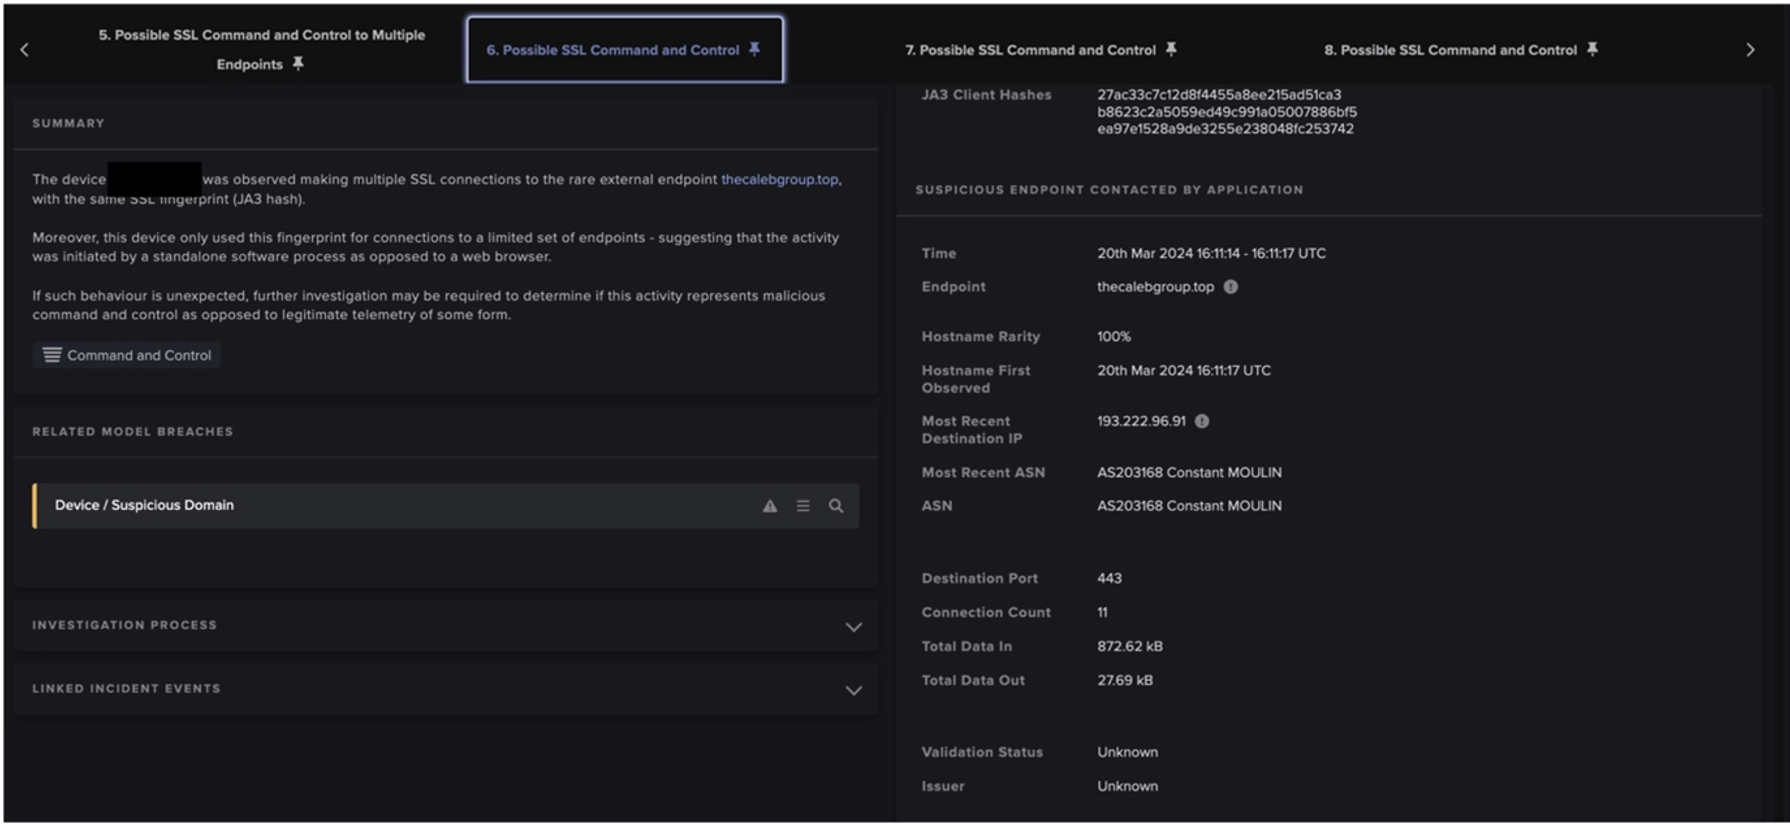Select Most Recent ASN value AS203168 Constant MOULIN
The height and width of the screenshot is (824, 1790).
(1189, 472)
